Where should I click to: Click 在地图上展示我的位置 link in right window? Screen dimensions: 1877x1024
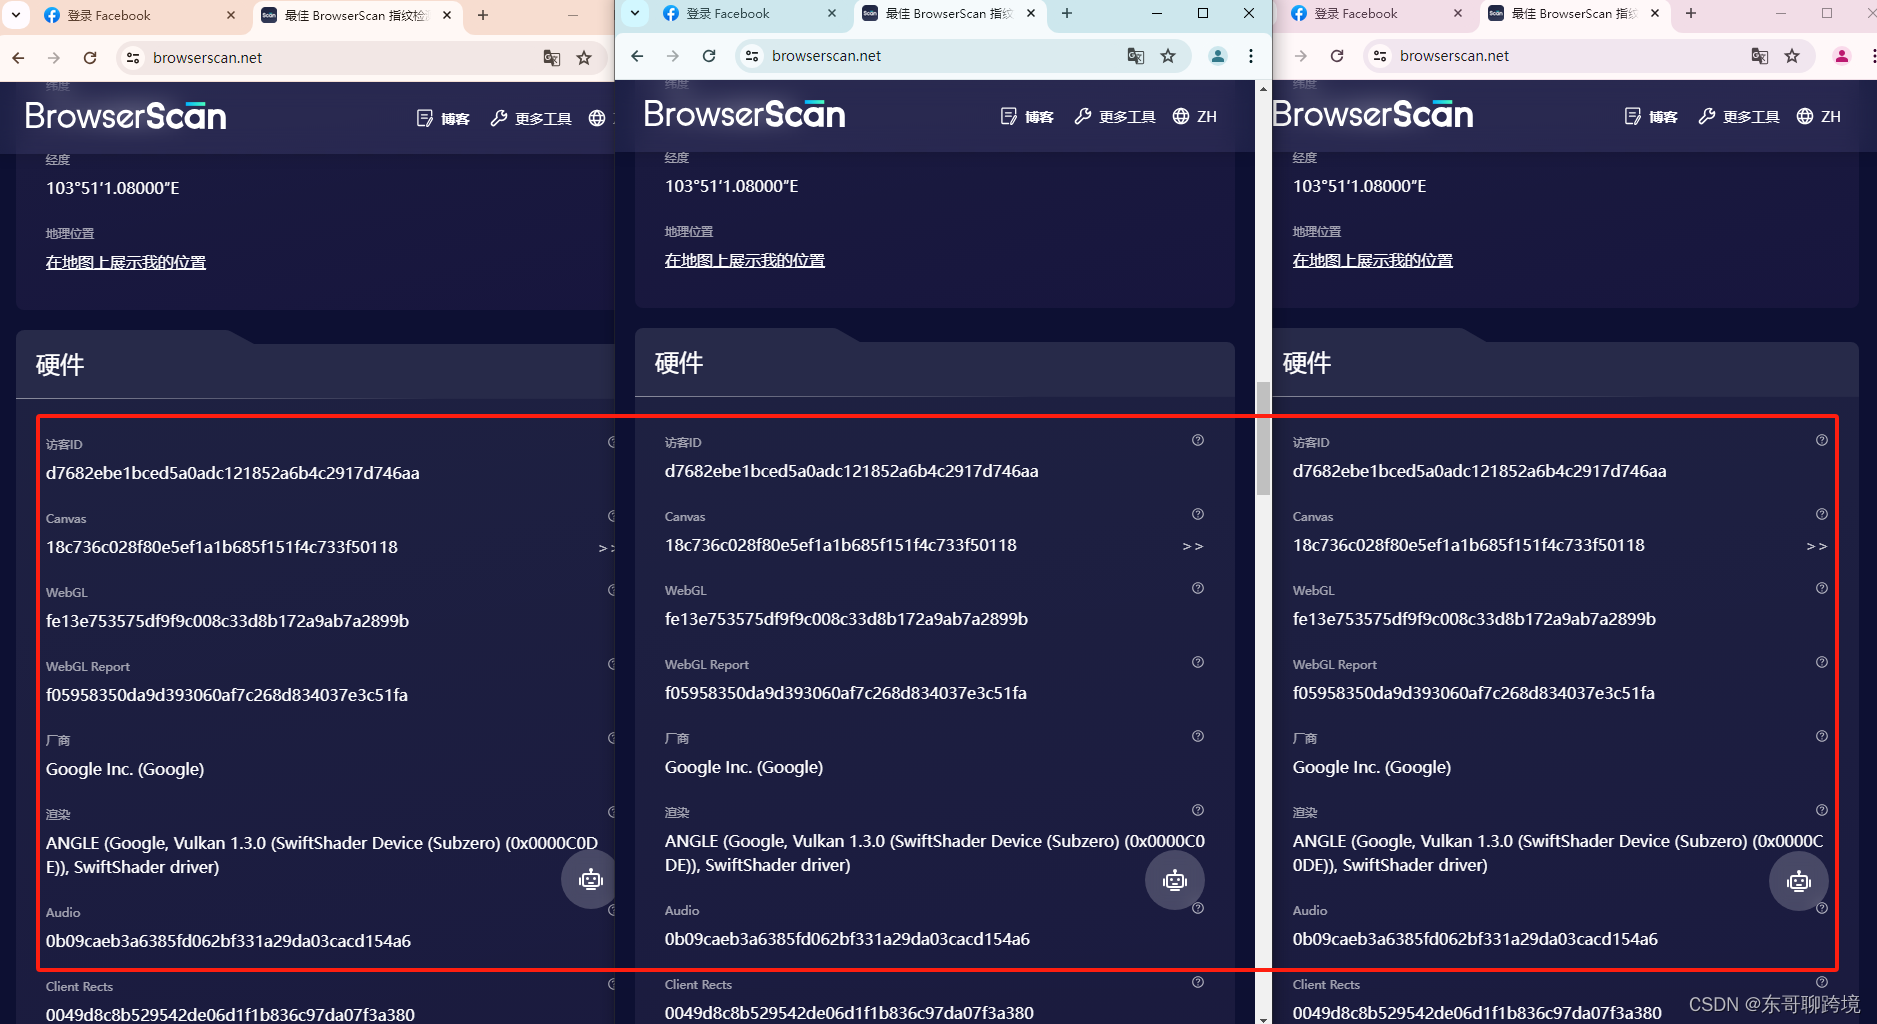click(x=1373, y=260)
